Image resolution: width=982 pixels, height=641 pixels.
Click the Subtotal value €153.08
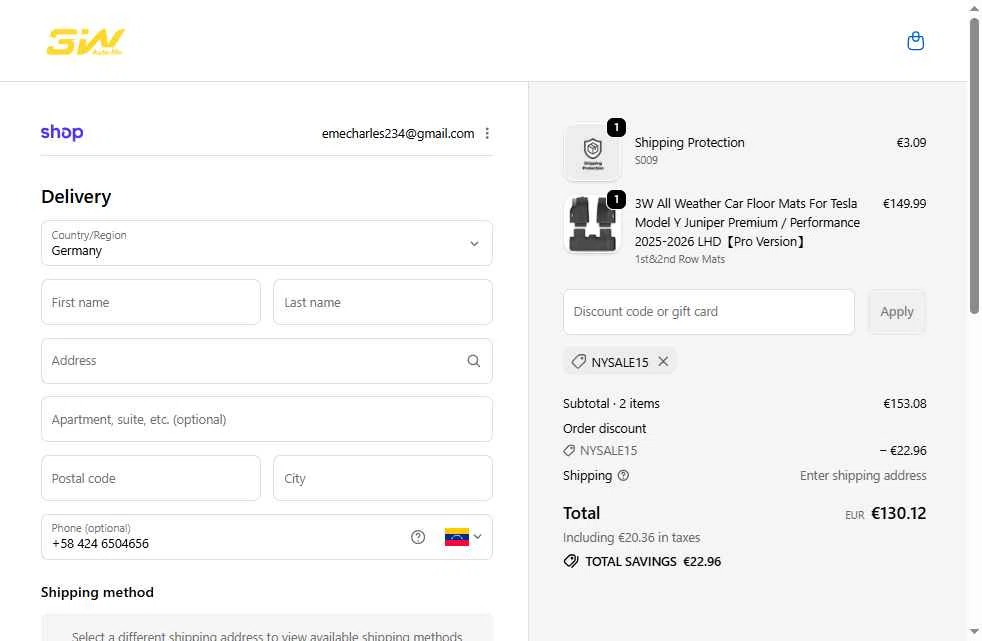click(904, 404)
